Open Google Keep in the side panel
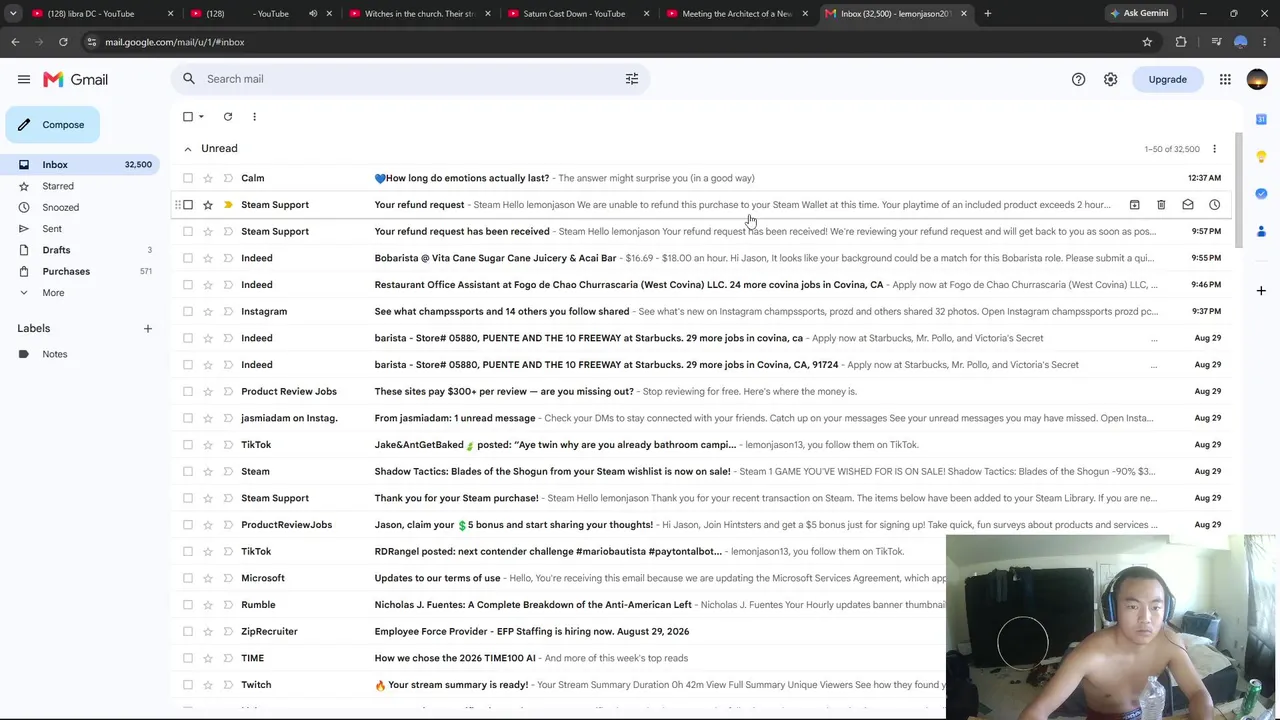Screen dimensions: 1280x720 [1261, 157]
